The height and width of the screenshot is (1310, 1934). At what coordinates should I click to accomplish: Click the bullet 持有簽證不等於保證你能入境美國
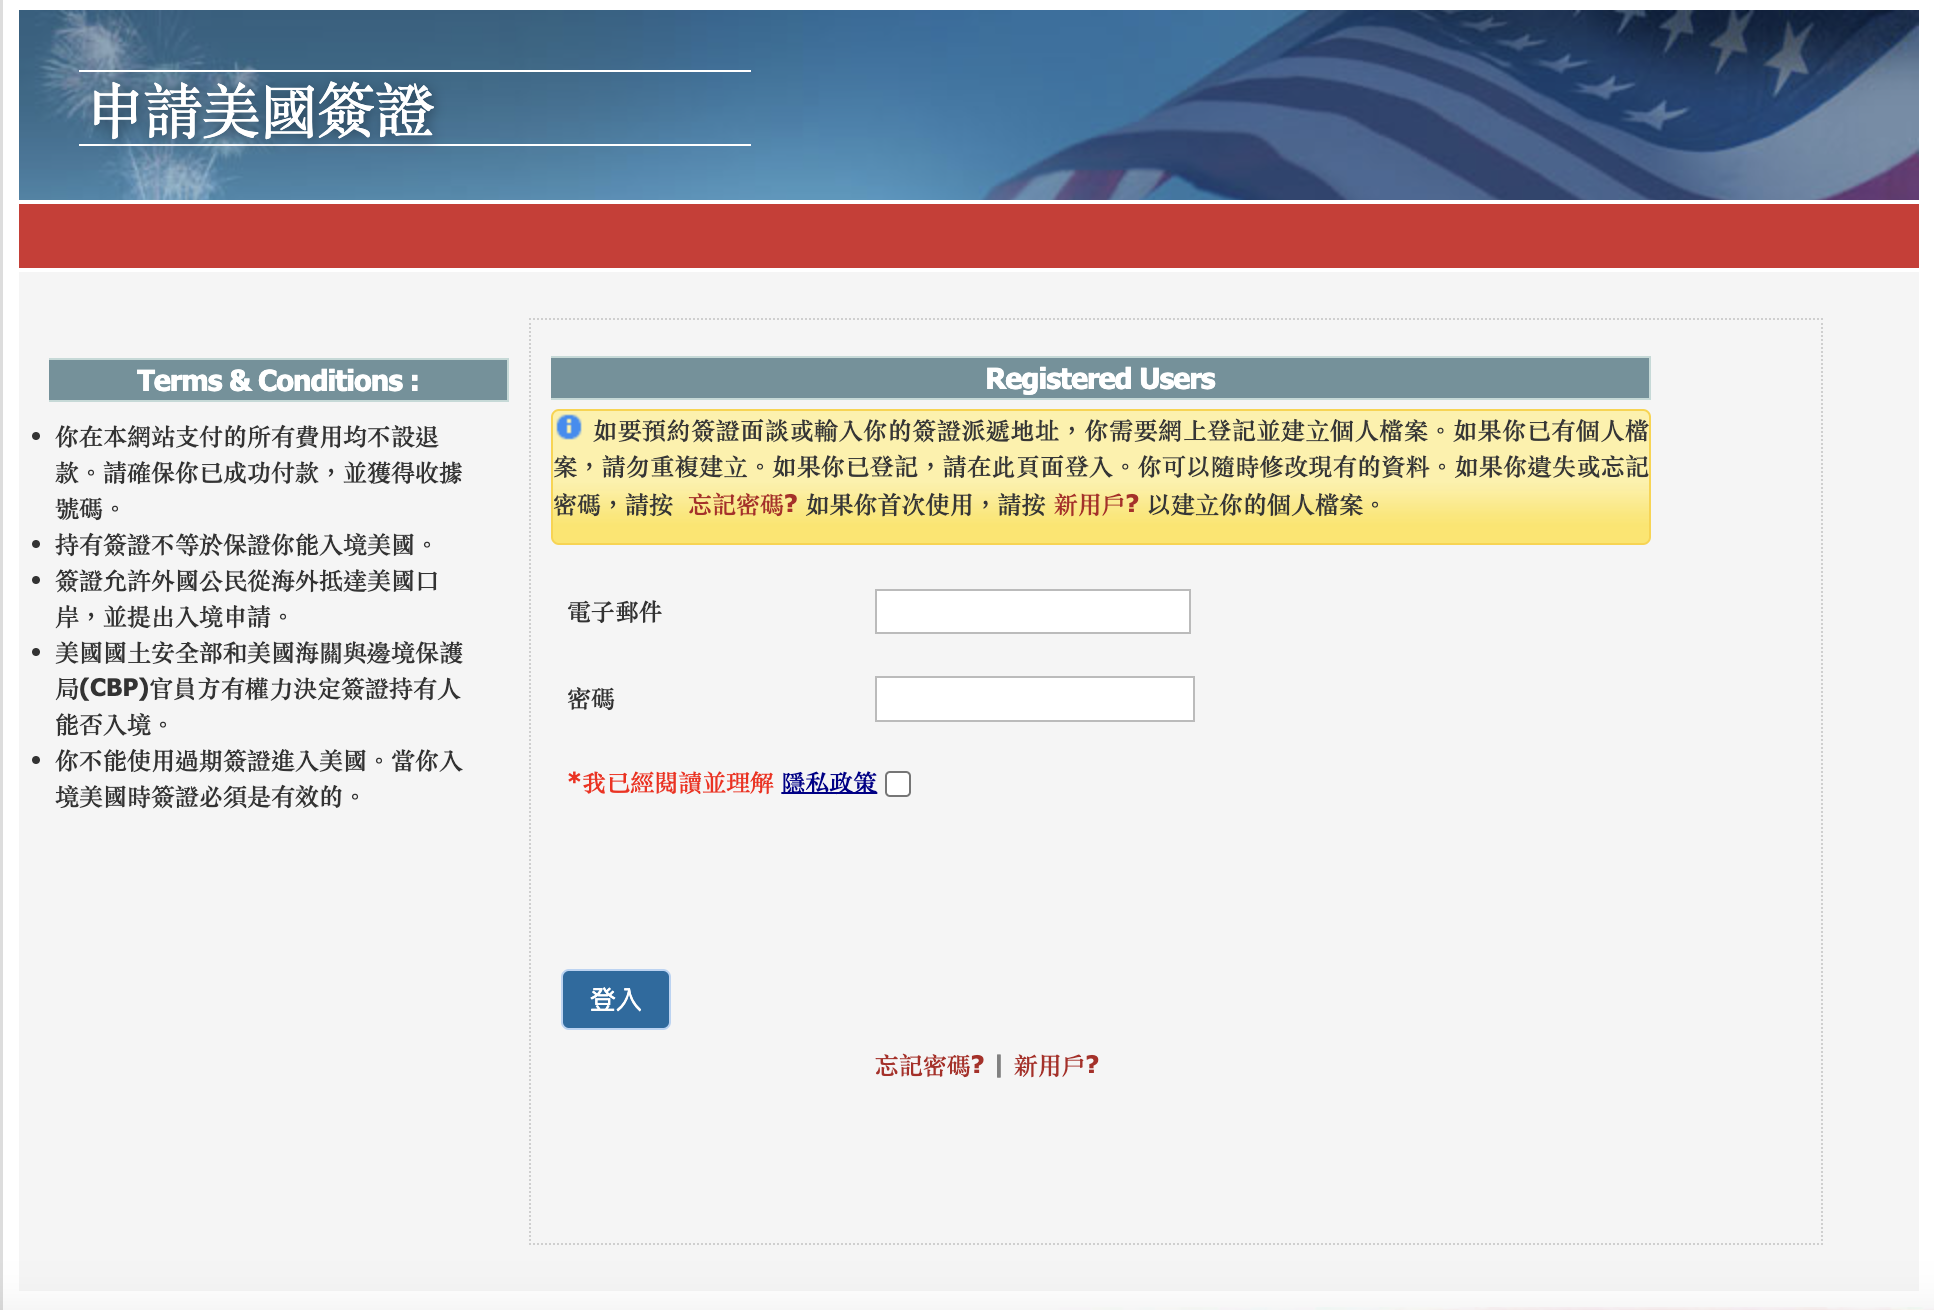coord(244,545)
